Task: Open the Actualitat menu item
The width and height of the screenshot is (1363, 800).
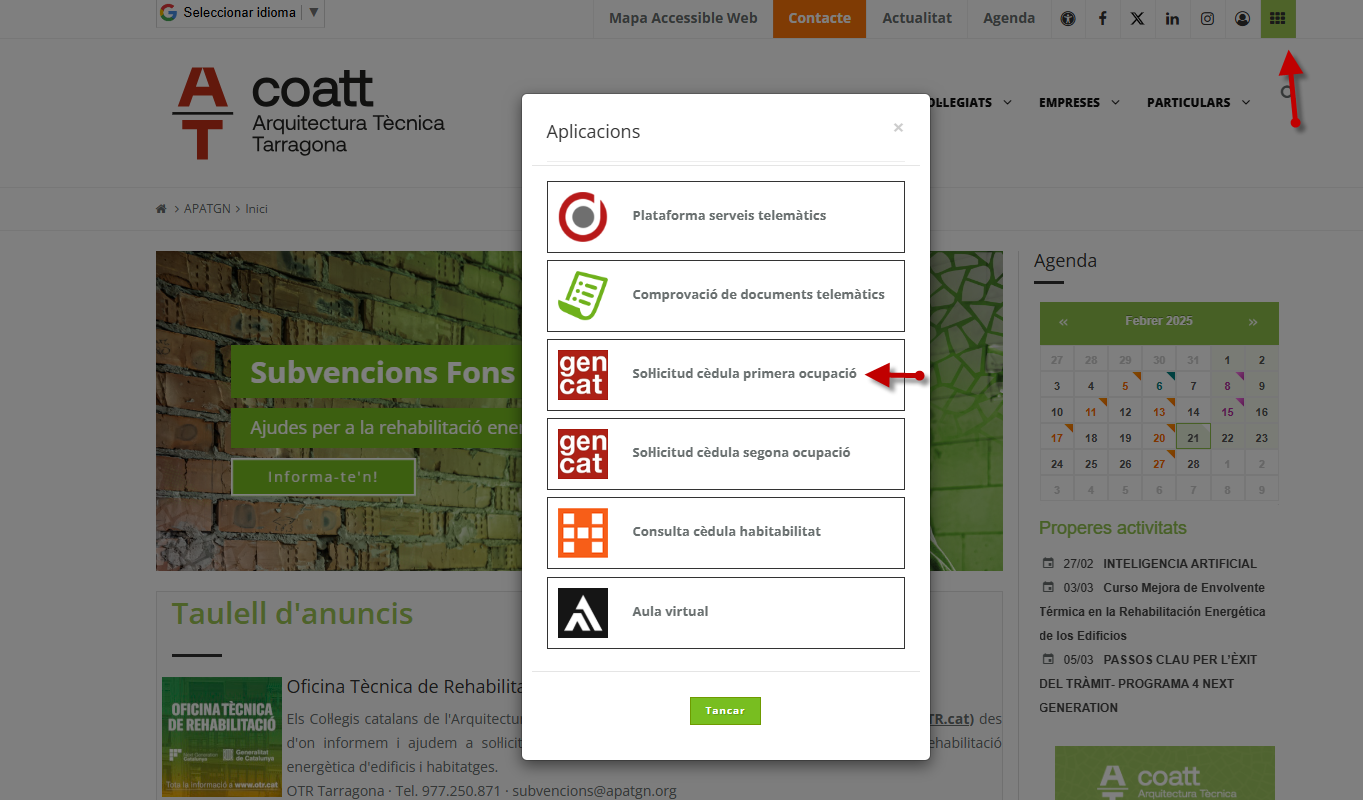Action: pos(916,18)
